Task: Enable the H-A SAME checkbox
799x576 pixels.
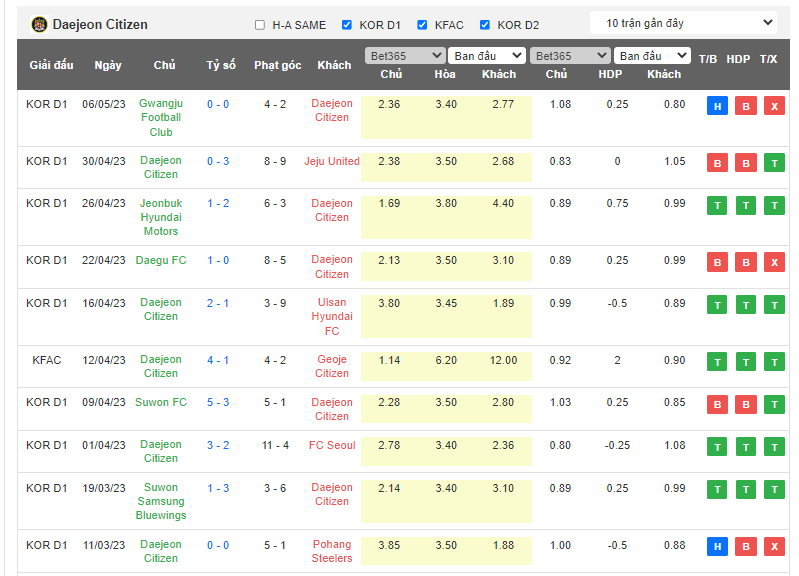Action: [260, 25]
